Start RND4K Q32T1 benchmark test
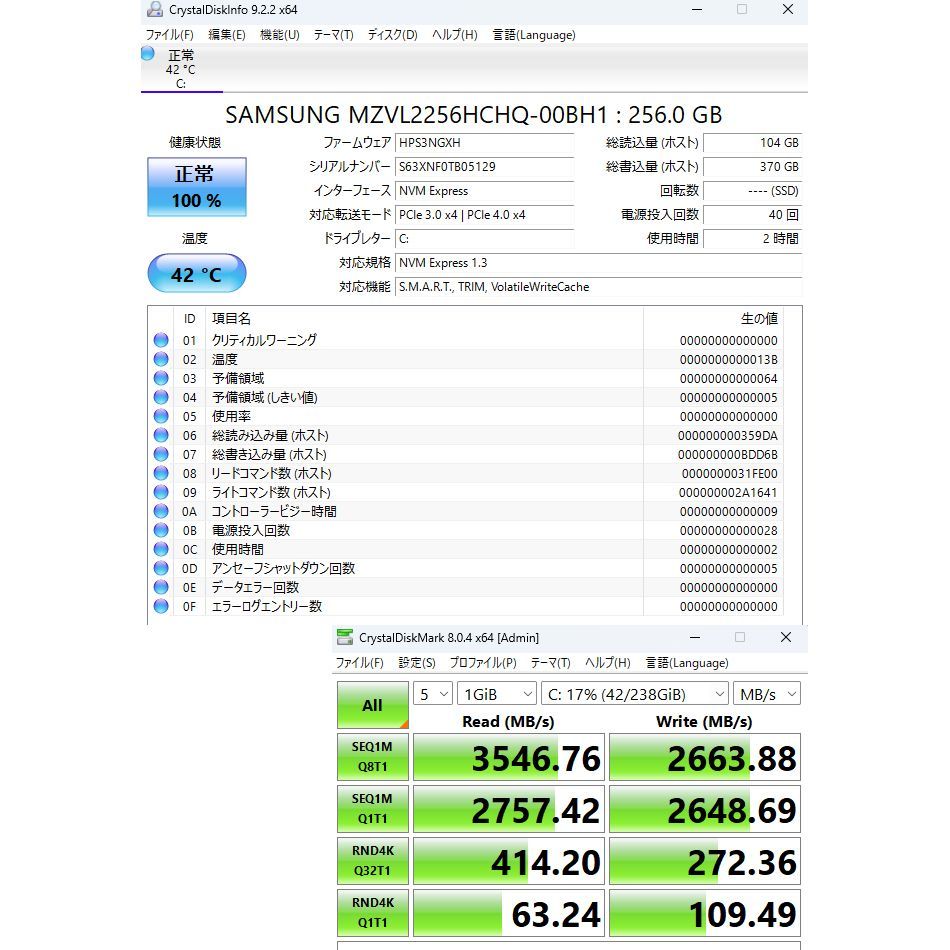The width and height of the screenshot is (950, 950). pos(373,861)
